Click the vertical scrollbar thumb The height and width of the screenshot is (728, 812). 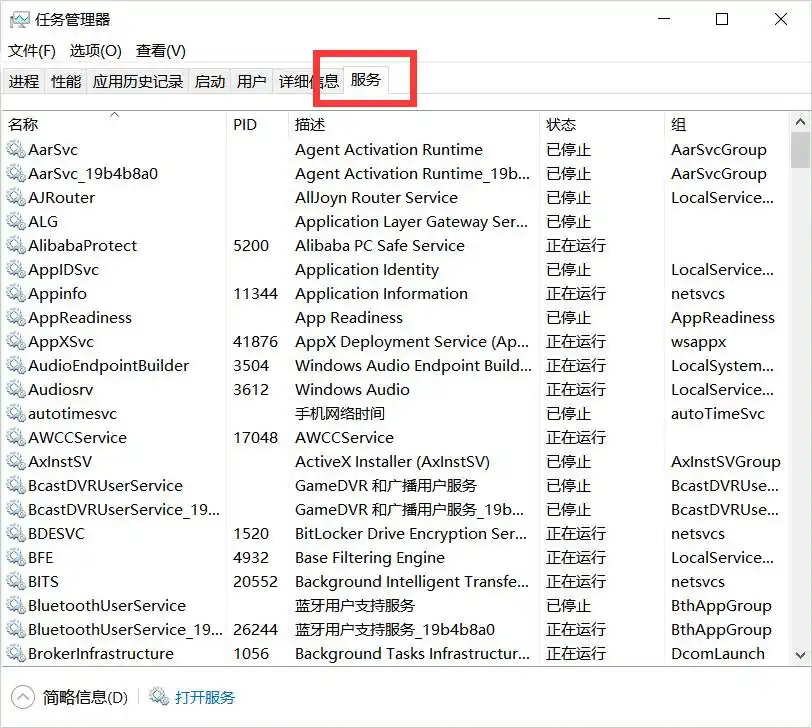pyautogui.click(x=800, y=150)
